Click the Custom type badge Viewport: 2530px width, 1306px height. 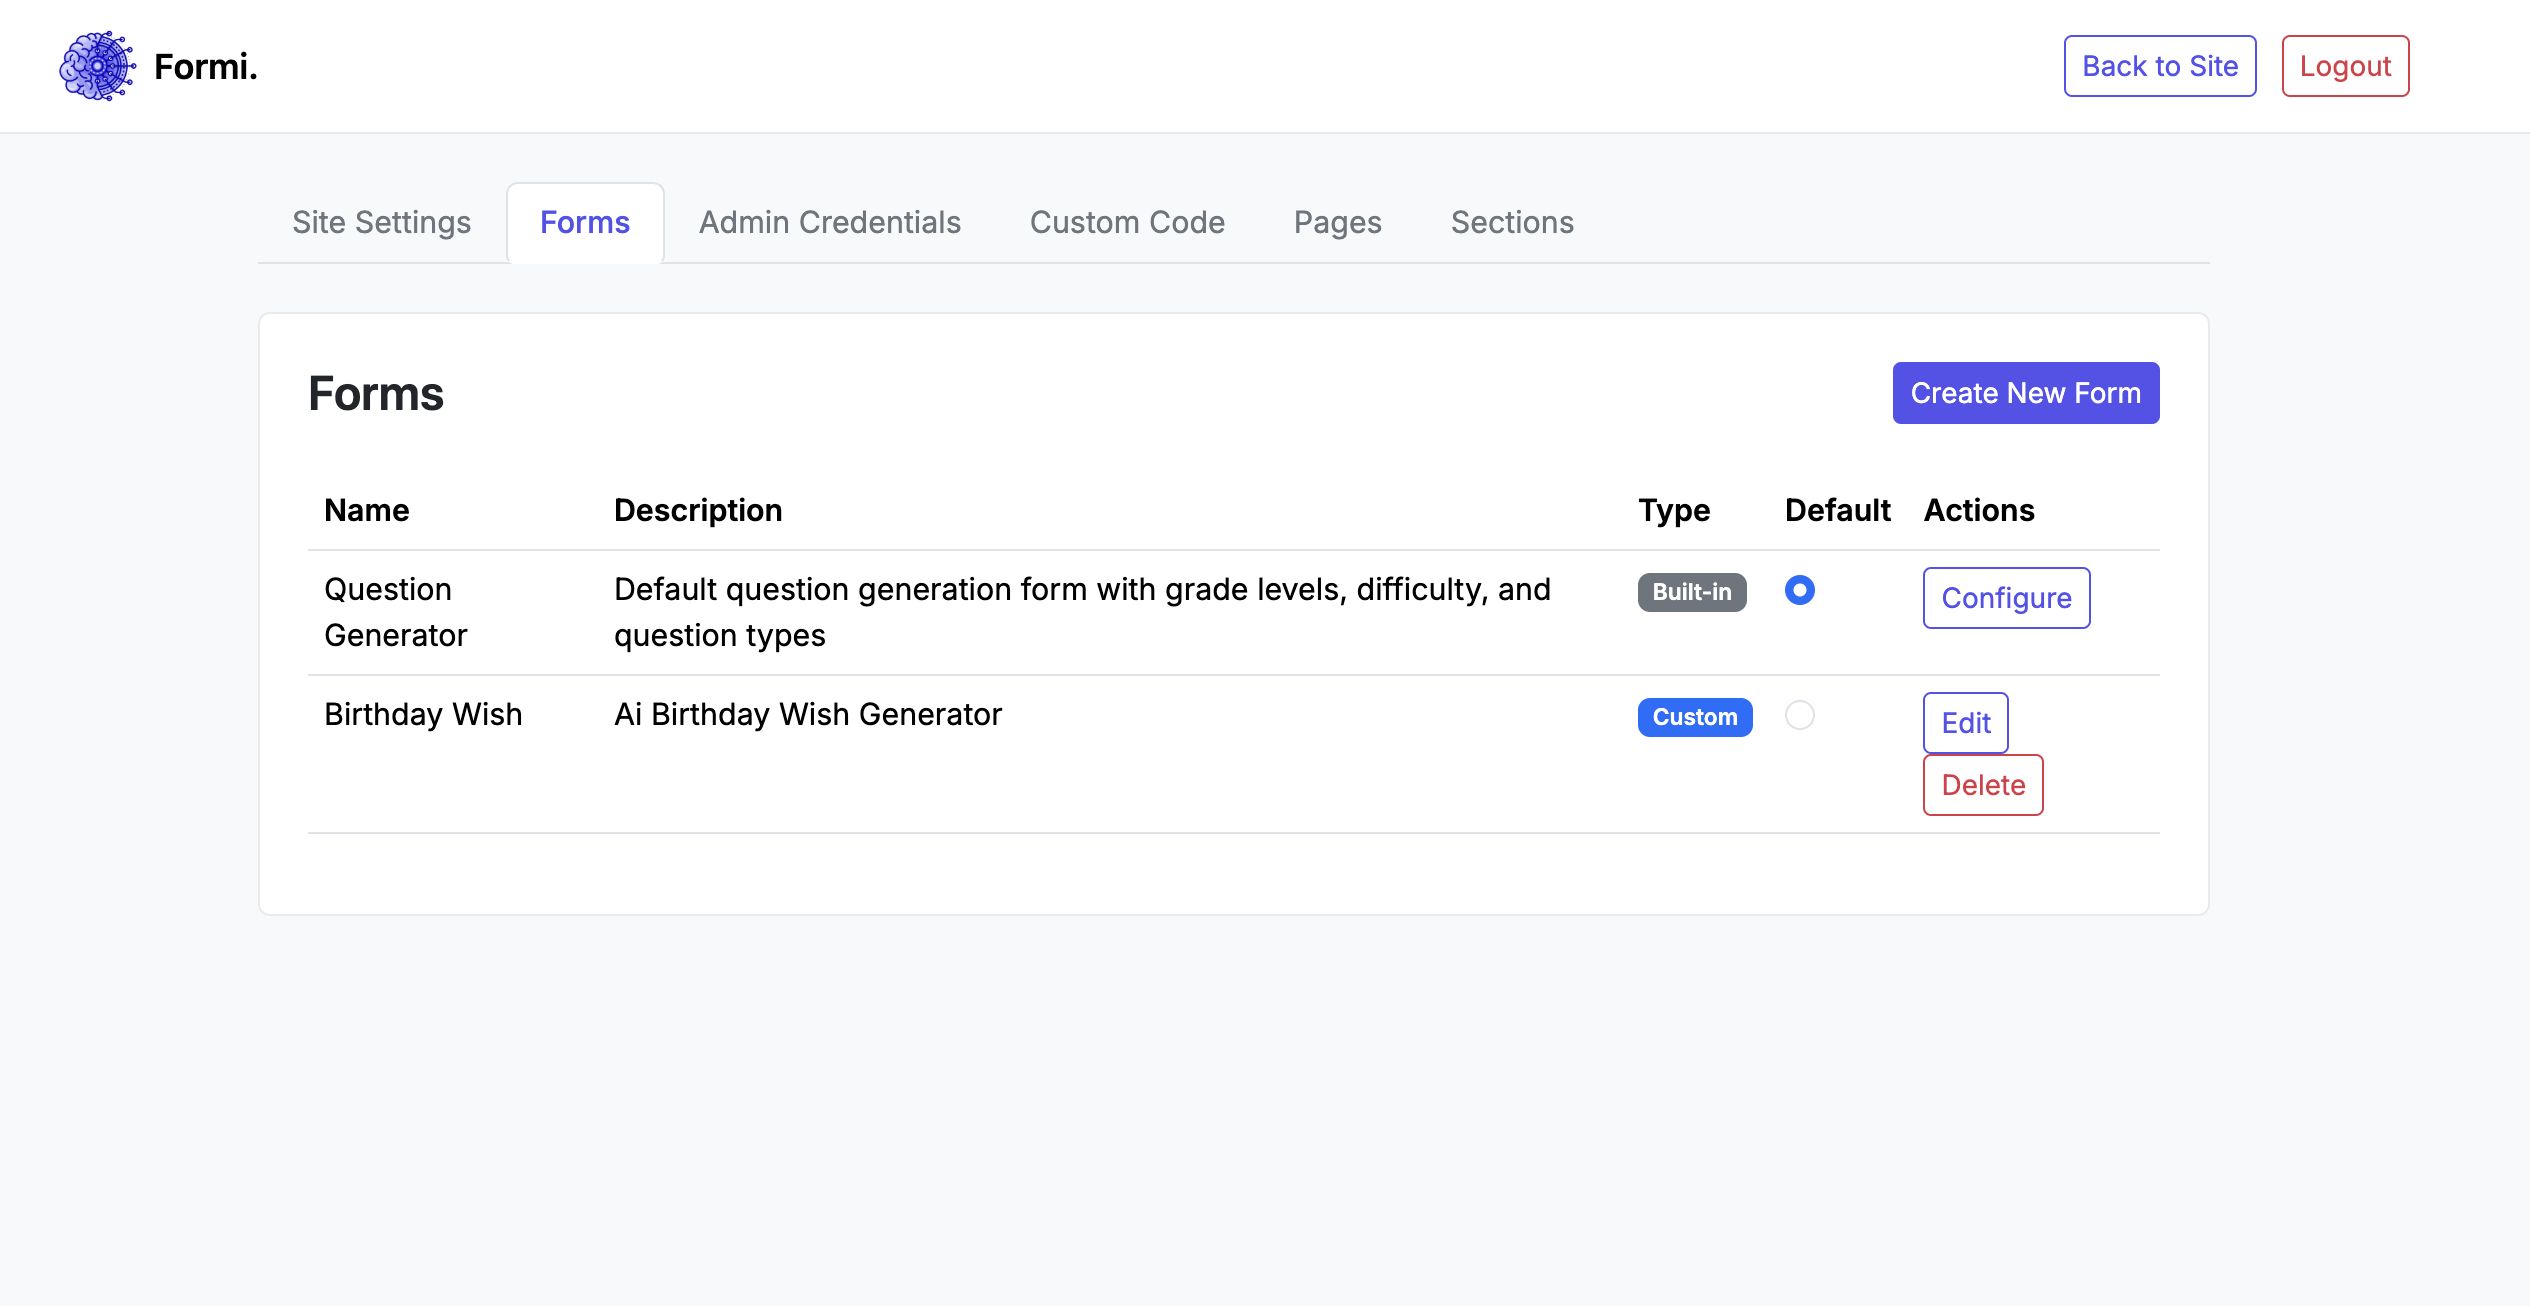click(1694, 717)
